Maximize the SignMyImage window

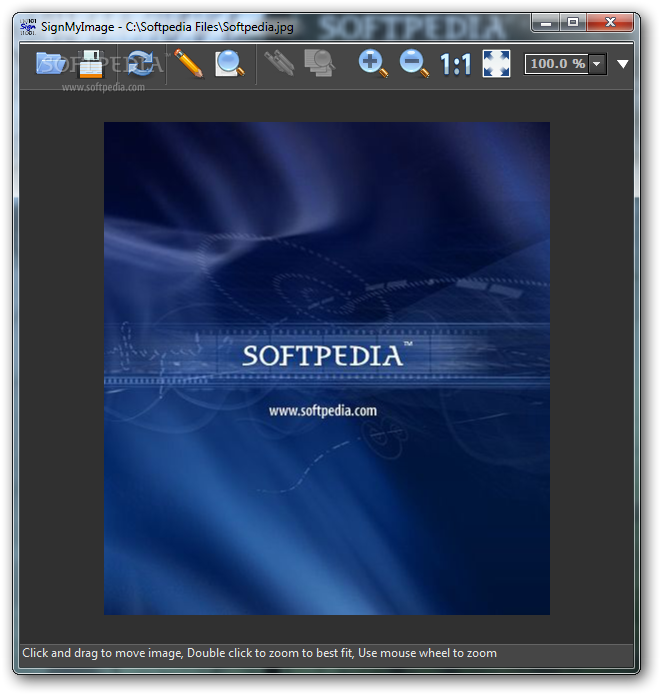coord(573,23)
